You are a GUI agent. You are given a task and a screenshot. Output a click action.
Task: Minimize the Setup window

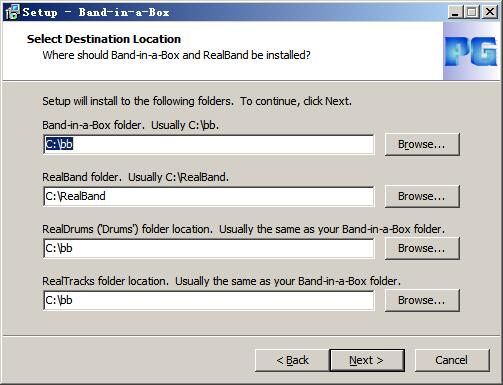tap(455, 12)
